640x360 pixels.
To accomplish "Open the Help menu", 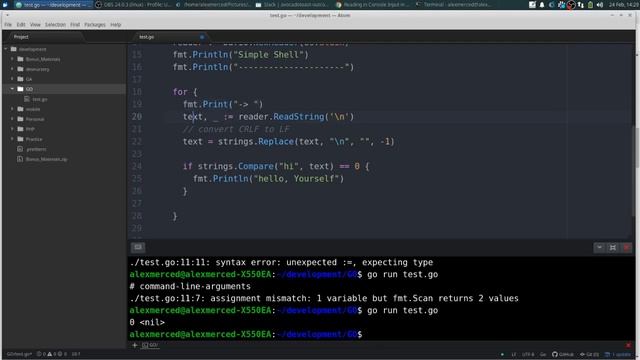I will click(x=116, y=25).
